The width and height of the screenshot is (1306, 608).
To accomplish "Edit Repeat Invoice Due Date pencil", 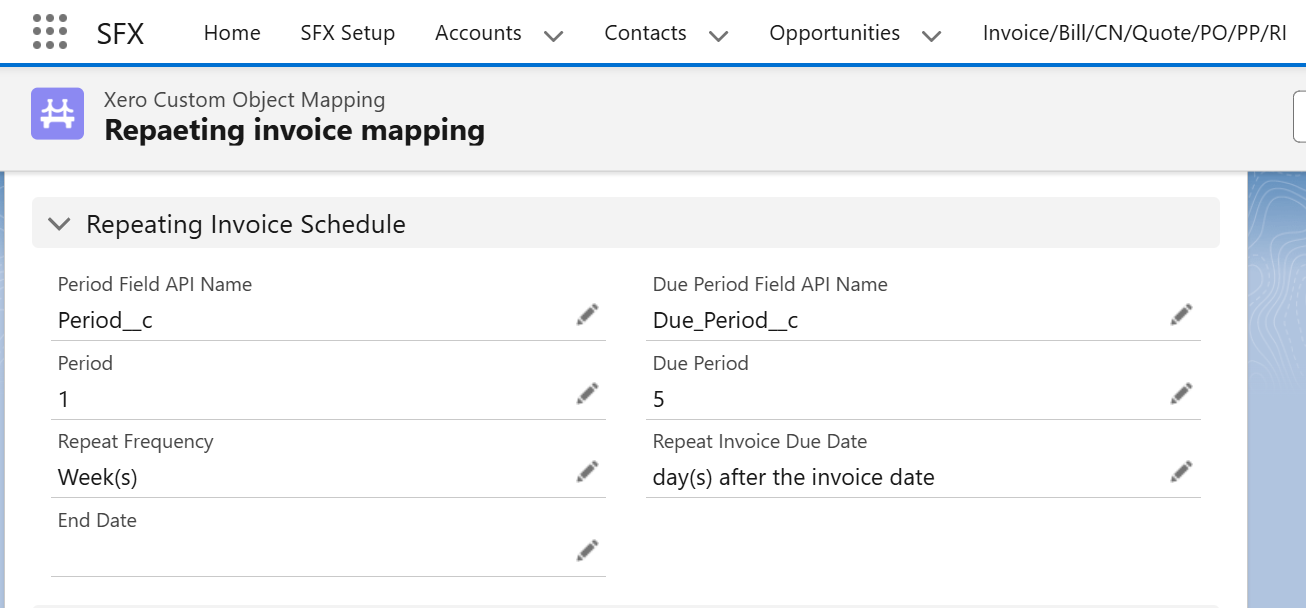I will (1181, 472).
